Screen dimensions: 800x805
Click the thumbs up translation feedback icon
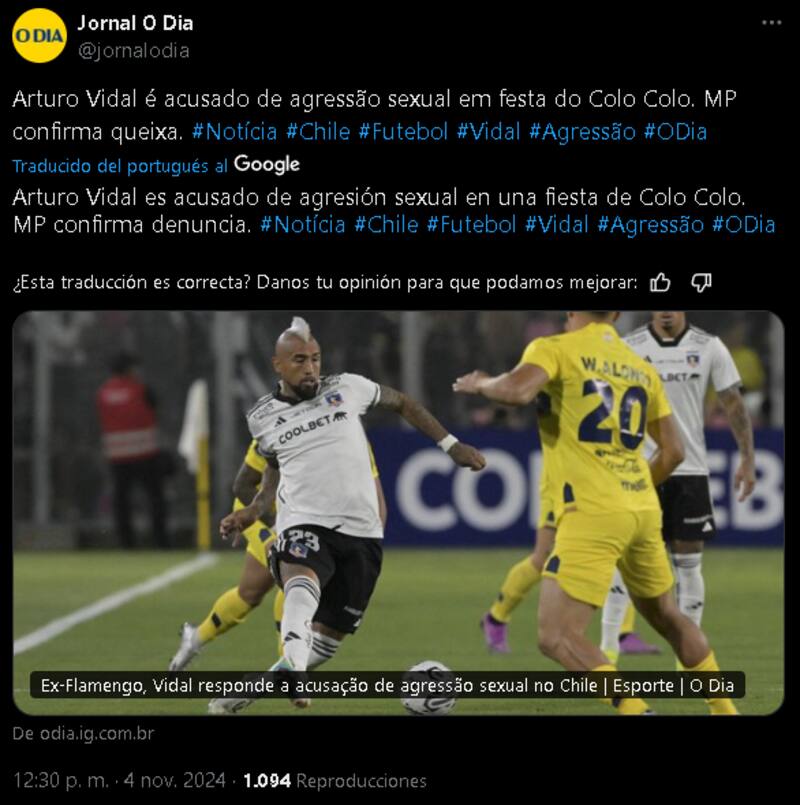[x=660, y=282]
